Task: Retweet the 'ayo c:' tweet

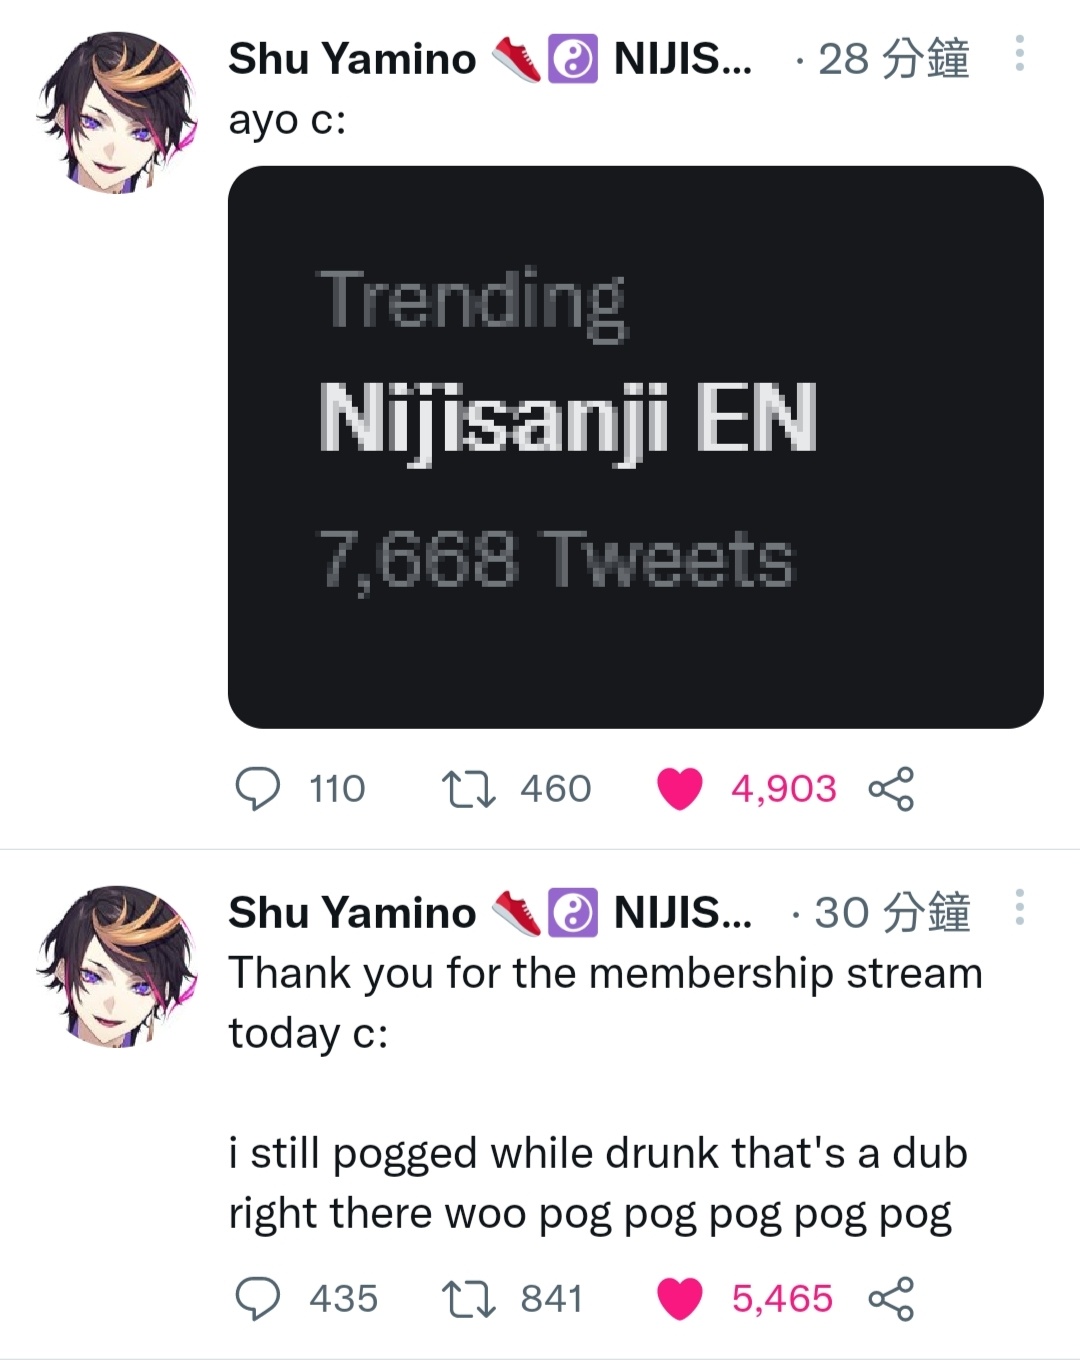Action: pyautogui.click(x=468, y=789)
